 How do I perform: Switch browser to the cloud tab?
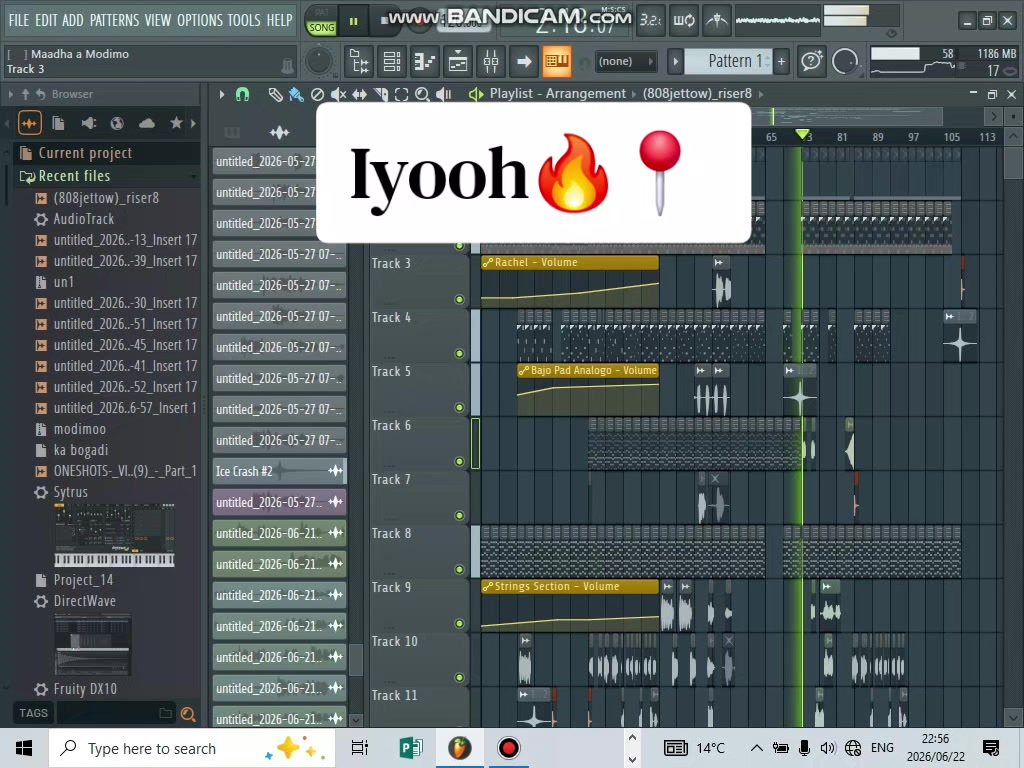coord(147,123)
